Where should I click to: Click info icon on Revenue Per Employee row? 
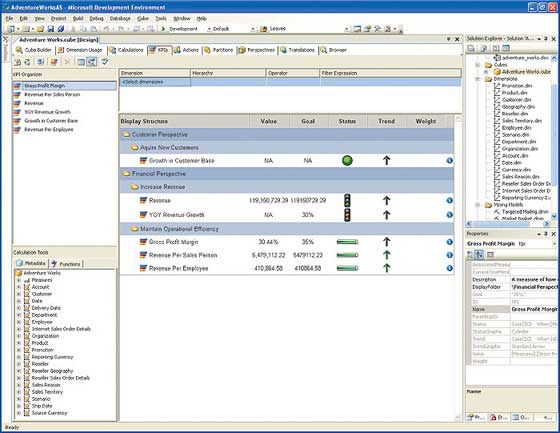pyautogui.click(x=450, y=268)
